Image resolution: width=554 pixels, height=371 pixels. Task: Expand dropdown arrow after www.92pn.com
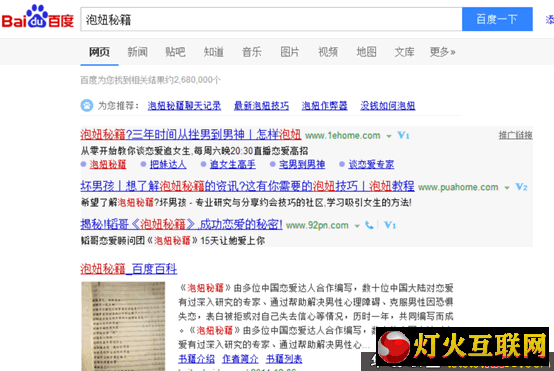357,226
